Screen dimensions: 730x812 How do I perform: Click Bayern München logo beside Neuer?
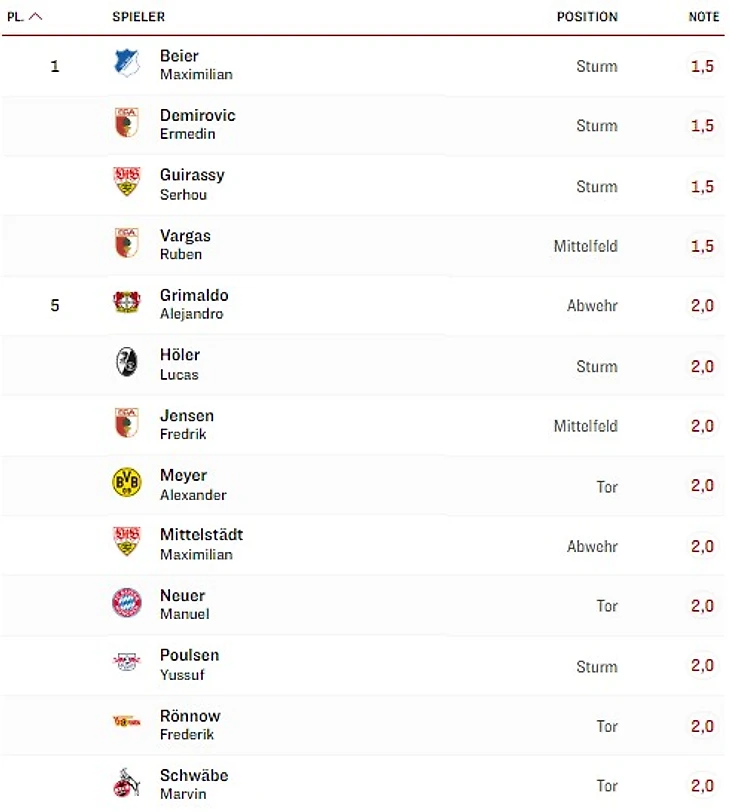point(127,604)
